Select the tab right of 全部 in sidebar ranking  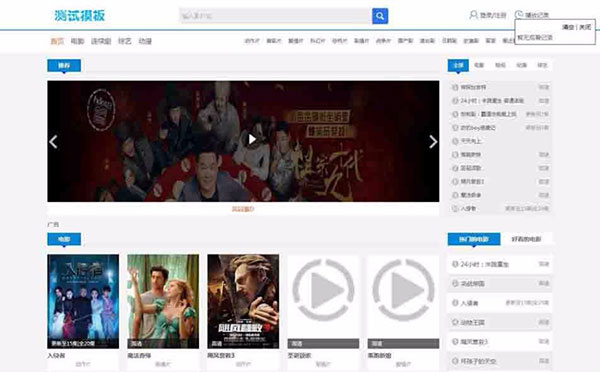click(x=479, y=65)
